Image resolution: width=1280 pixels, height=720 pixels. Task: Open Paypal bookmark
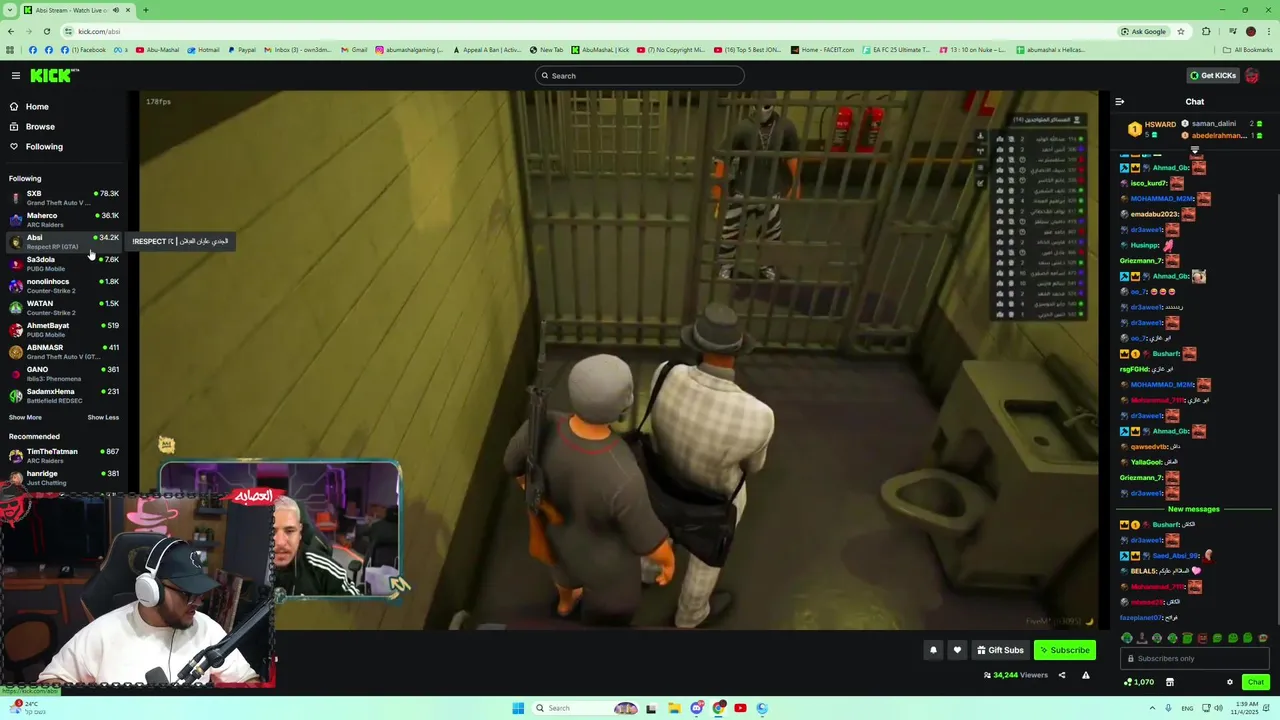coord(241,50)
